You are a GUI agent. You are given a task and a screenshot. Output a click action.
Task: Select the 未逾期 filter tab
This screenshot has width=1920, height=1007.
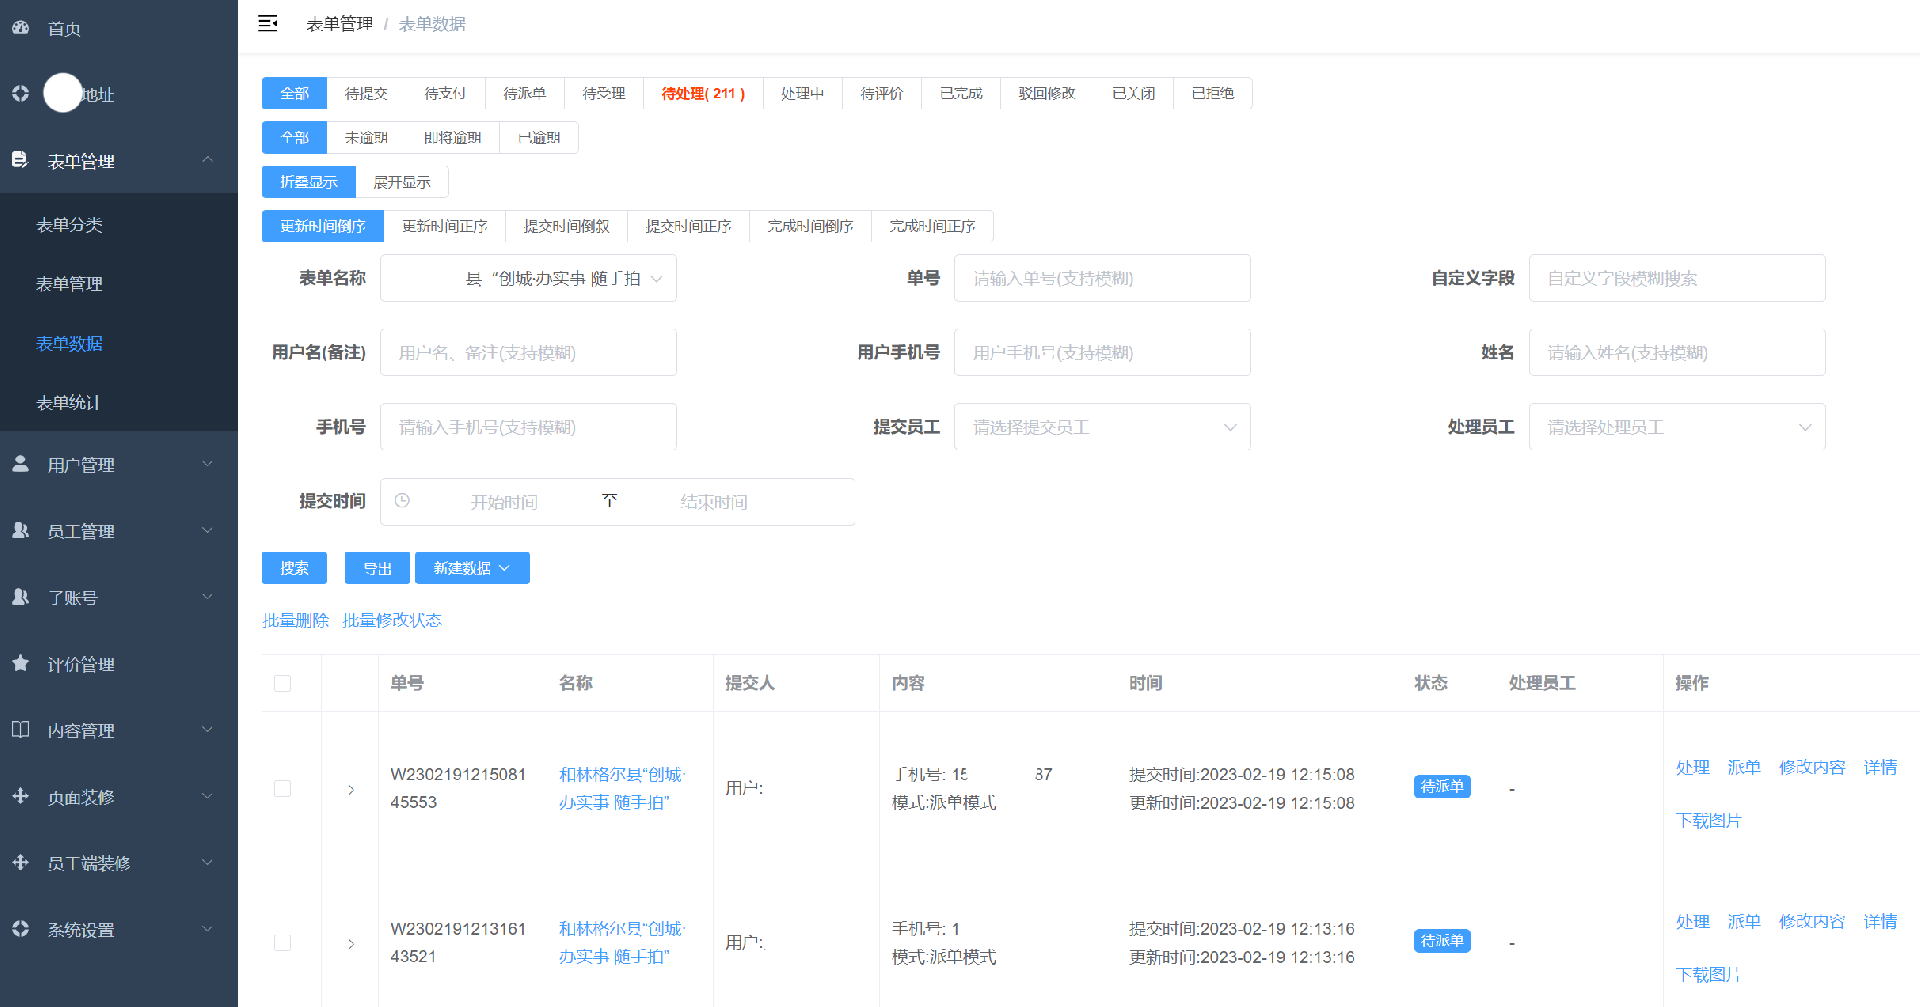(366, 137)
